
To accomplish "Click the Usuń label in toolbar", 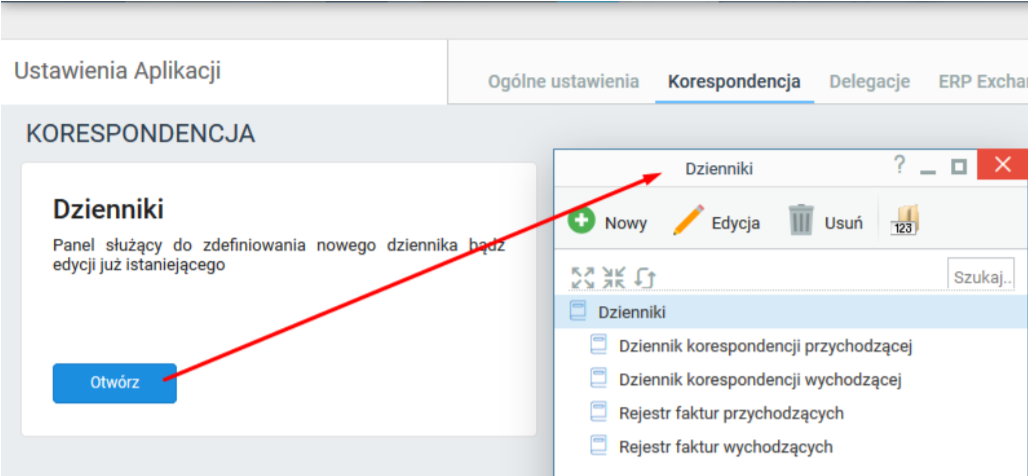I will [x=844, y=223].
